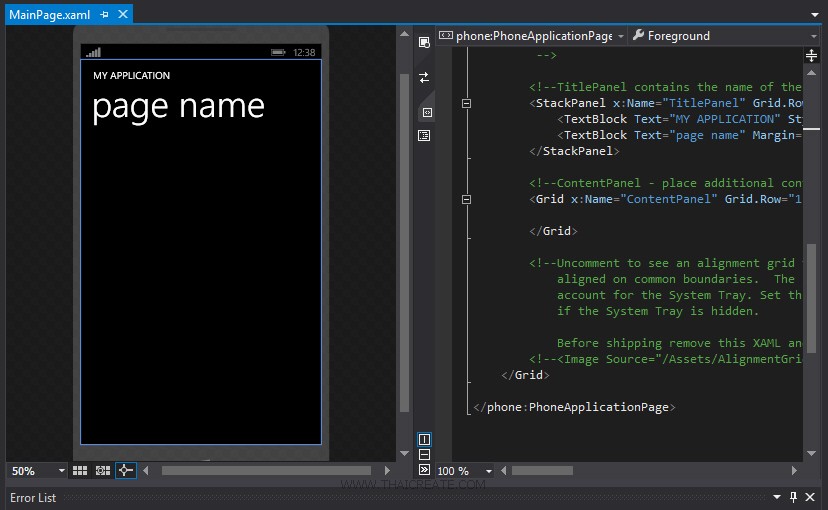
Task: Collapse the Grid ContentPanel code block
Action: (467, 199)
